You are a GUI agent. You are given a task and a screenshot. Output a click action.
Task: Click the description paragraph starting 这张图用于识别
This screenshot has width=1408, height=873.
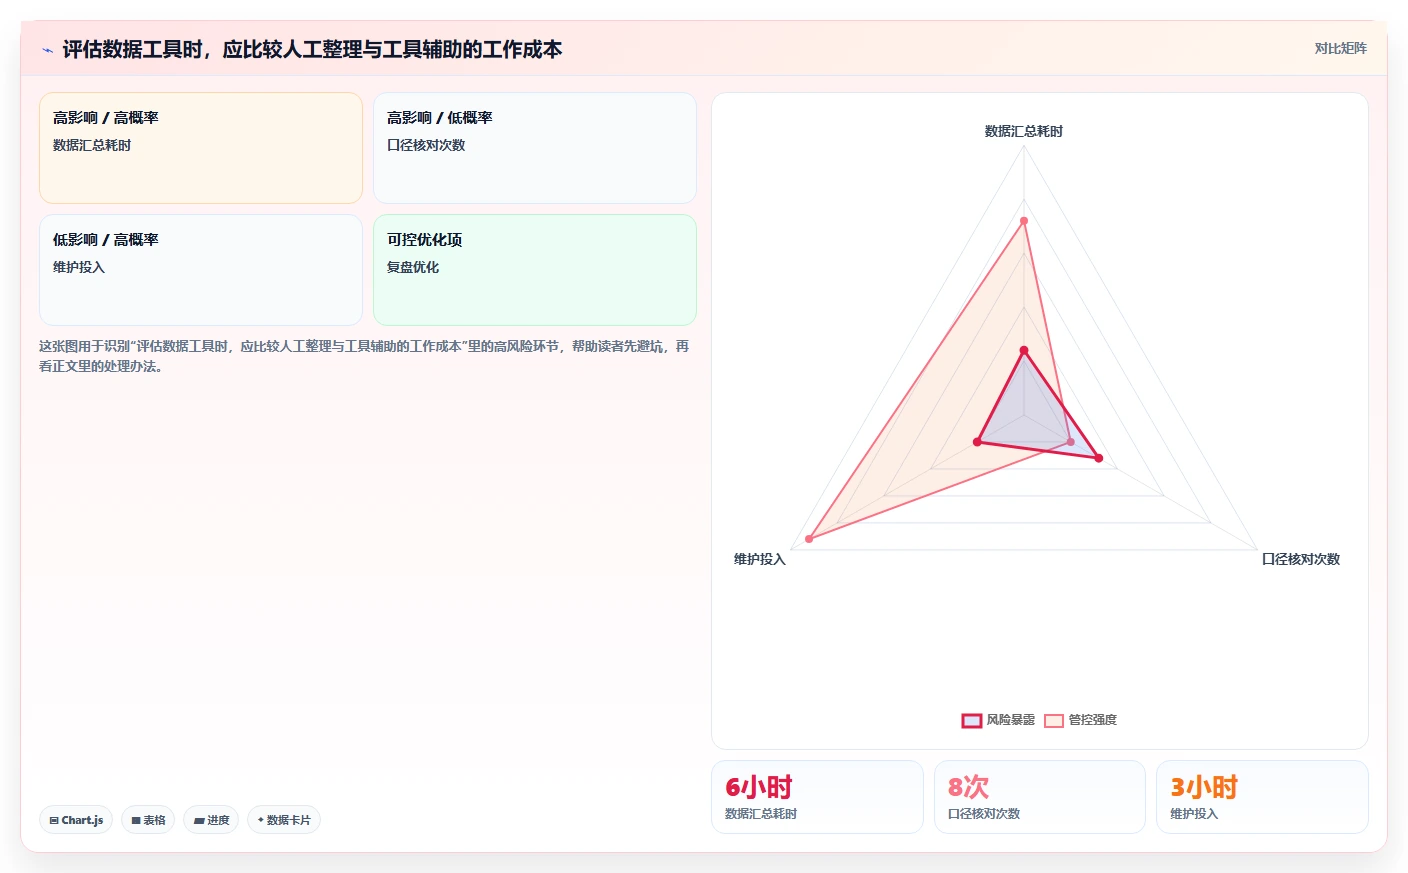click(x=364, y=356)
